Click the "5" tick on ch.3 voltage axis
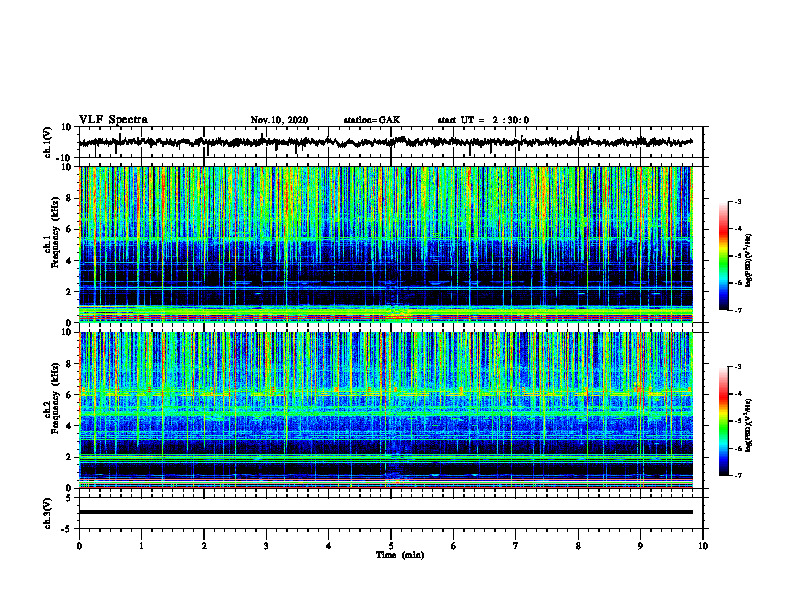Viewport: 792px width, 612px height. coord(69,498)
